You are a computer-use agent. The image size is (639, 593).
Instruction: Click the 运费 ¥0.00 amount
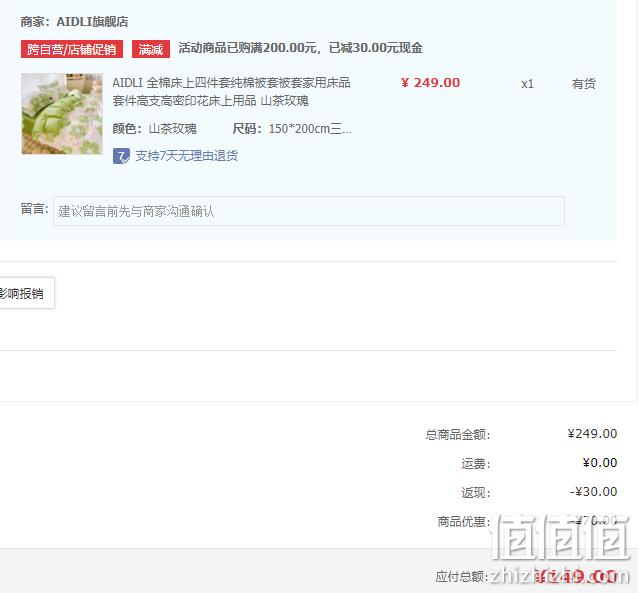[x=599, y=463]
